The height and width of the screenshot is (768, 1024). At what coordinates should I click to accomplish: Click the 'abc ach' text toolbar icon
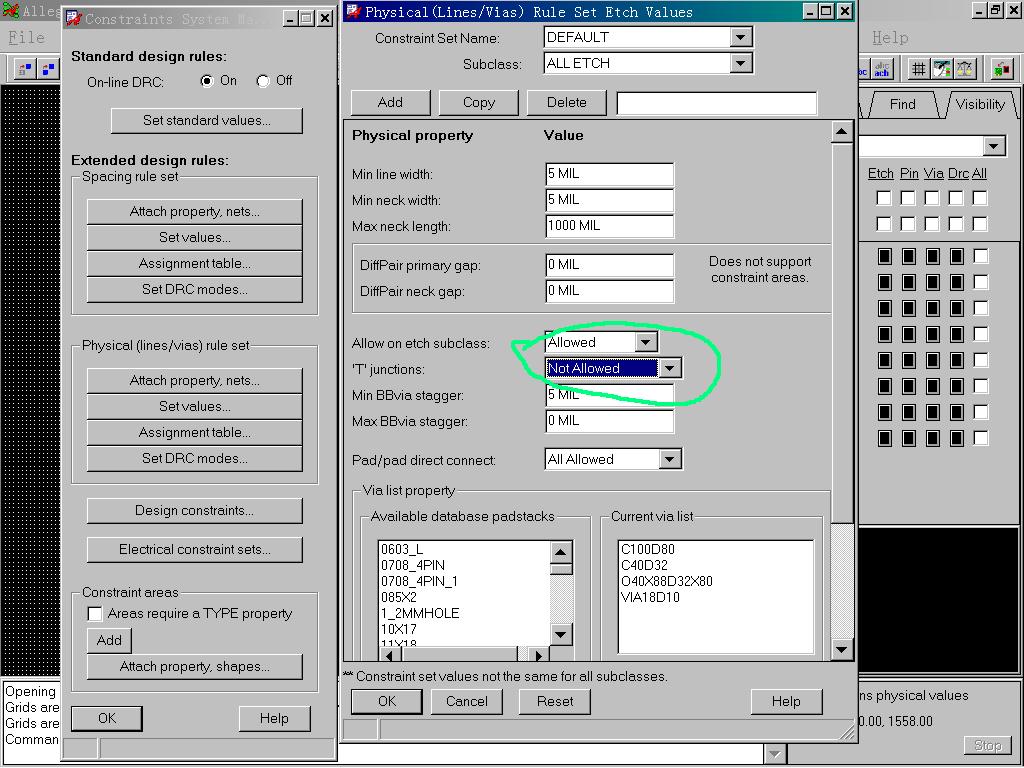coord(882,68)
